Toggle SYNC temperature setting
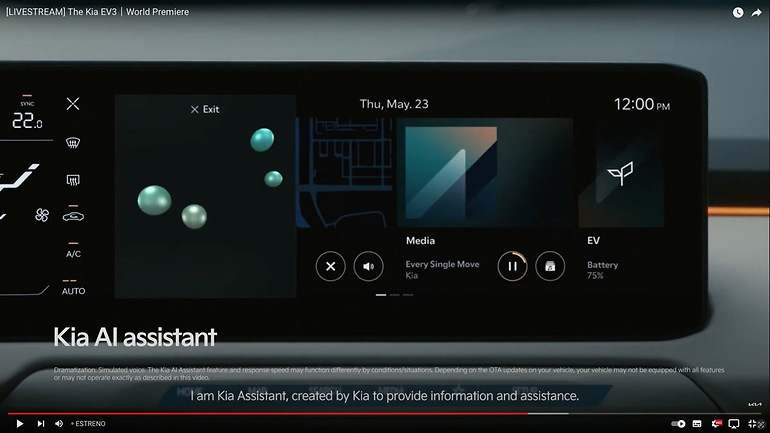Image resolution: width=770 pixels, height=433 pixels. point(27,103)
